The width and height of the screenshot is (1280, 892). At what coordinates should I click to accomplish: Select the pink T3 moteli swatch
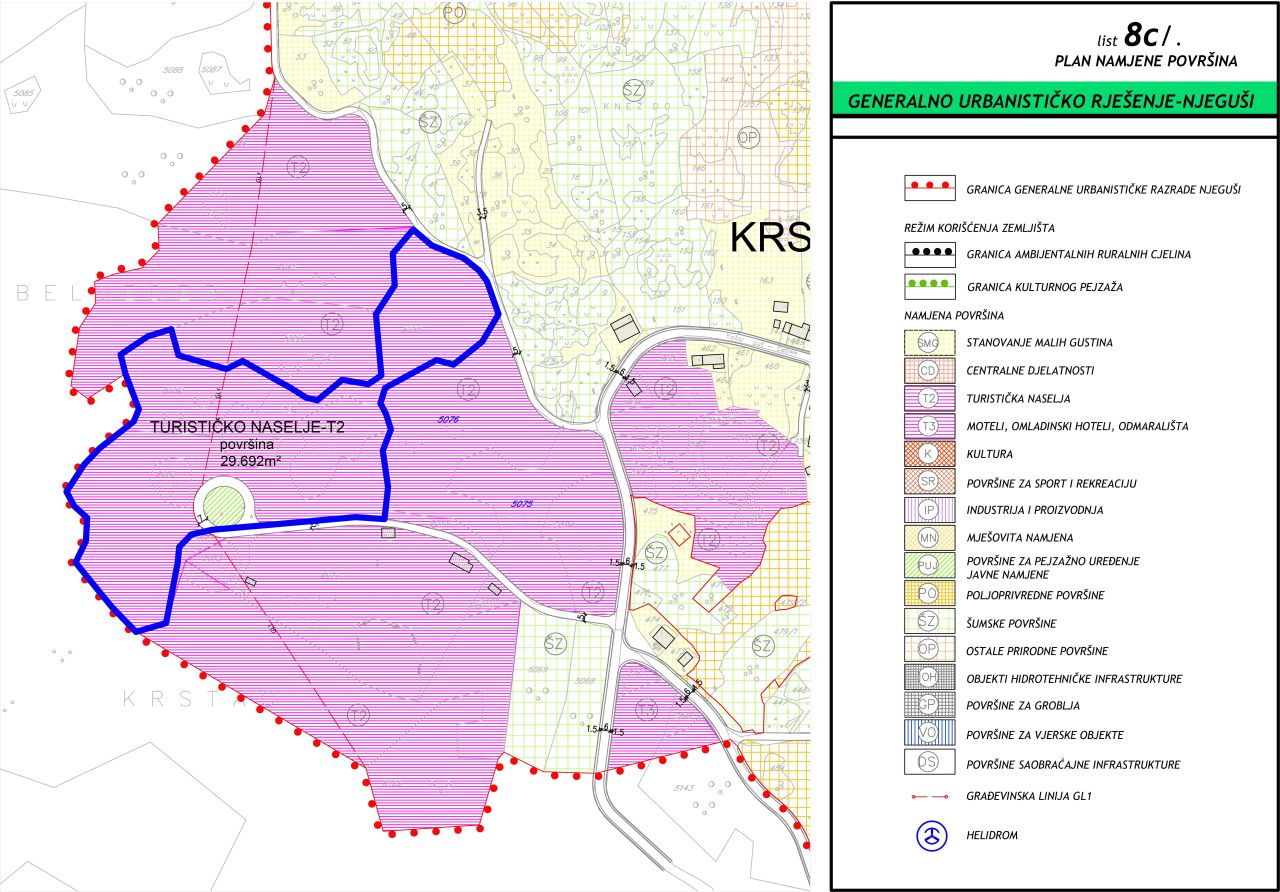[x=928, y=424]
